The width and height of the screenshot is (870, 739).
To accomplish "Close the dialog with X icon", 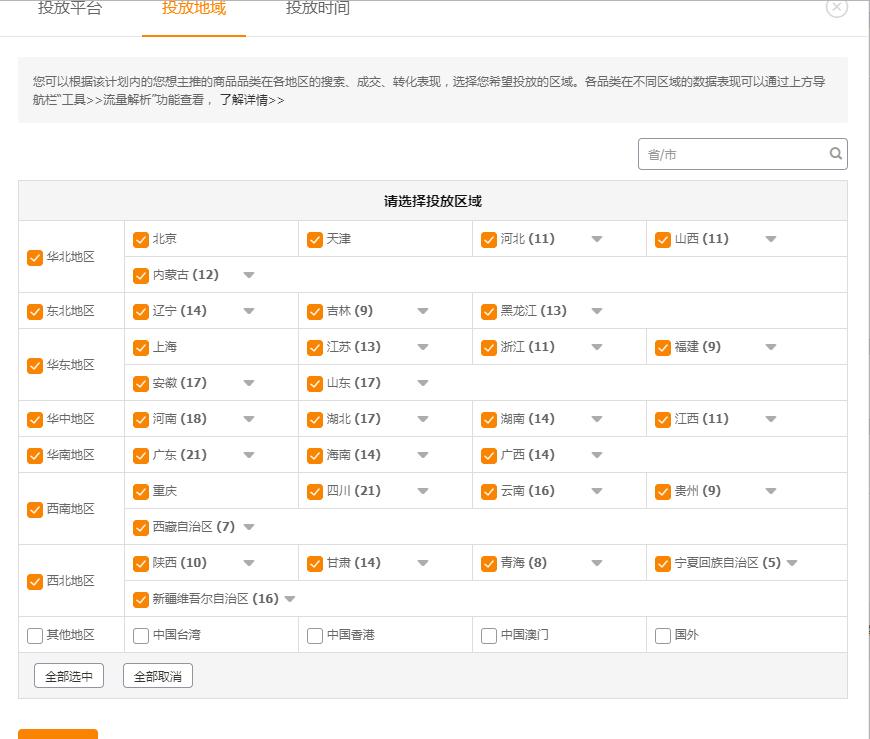I will pyautogui.click(x=837, y=8).
